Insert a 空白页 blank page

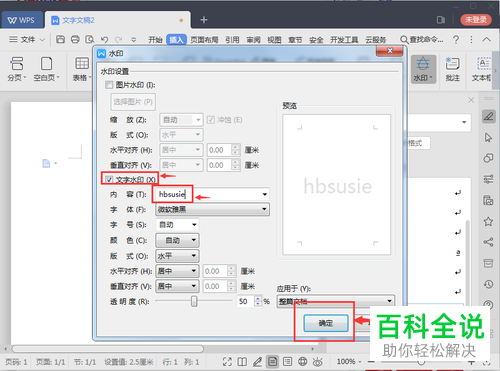click(46, 69)
